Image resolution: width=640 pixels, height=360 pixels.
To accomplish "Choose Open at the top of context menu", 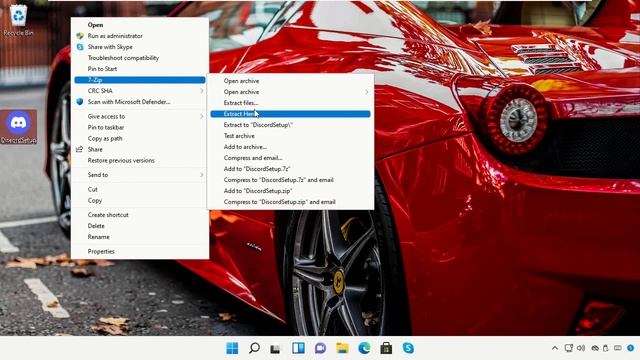I will point(140,25).
